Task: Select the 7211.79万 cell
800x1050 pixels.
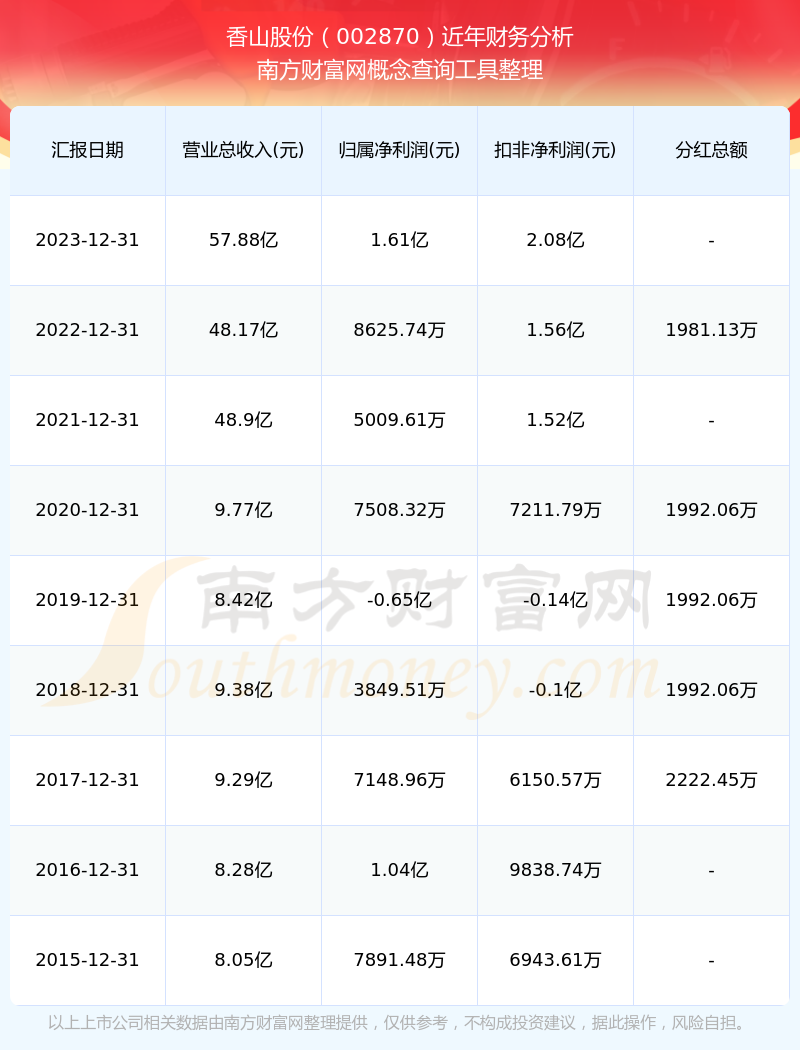Action: click(555, 510)
